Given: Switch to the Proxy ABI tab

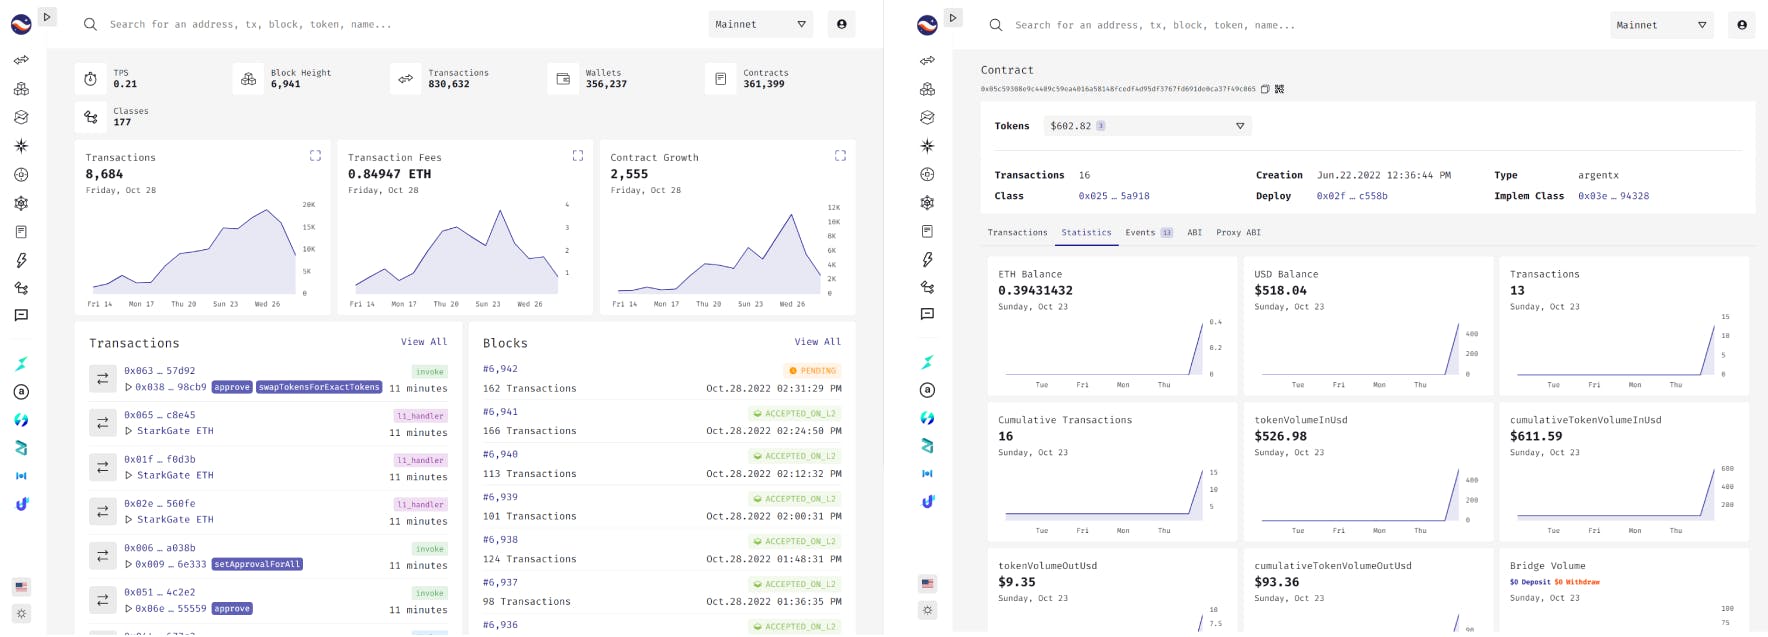Looking at the screenshot, I should click(x=1238, y=232).
